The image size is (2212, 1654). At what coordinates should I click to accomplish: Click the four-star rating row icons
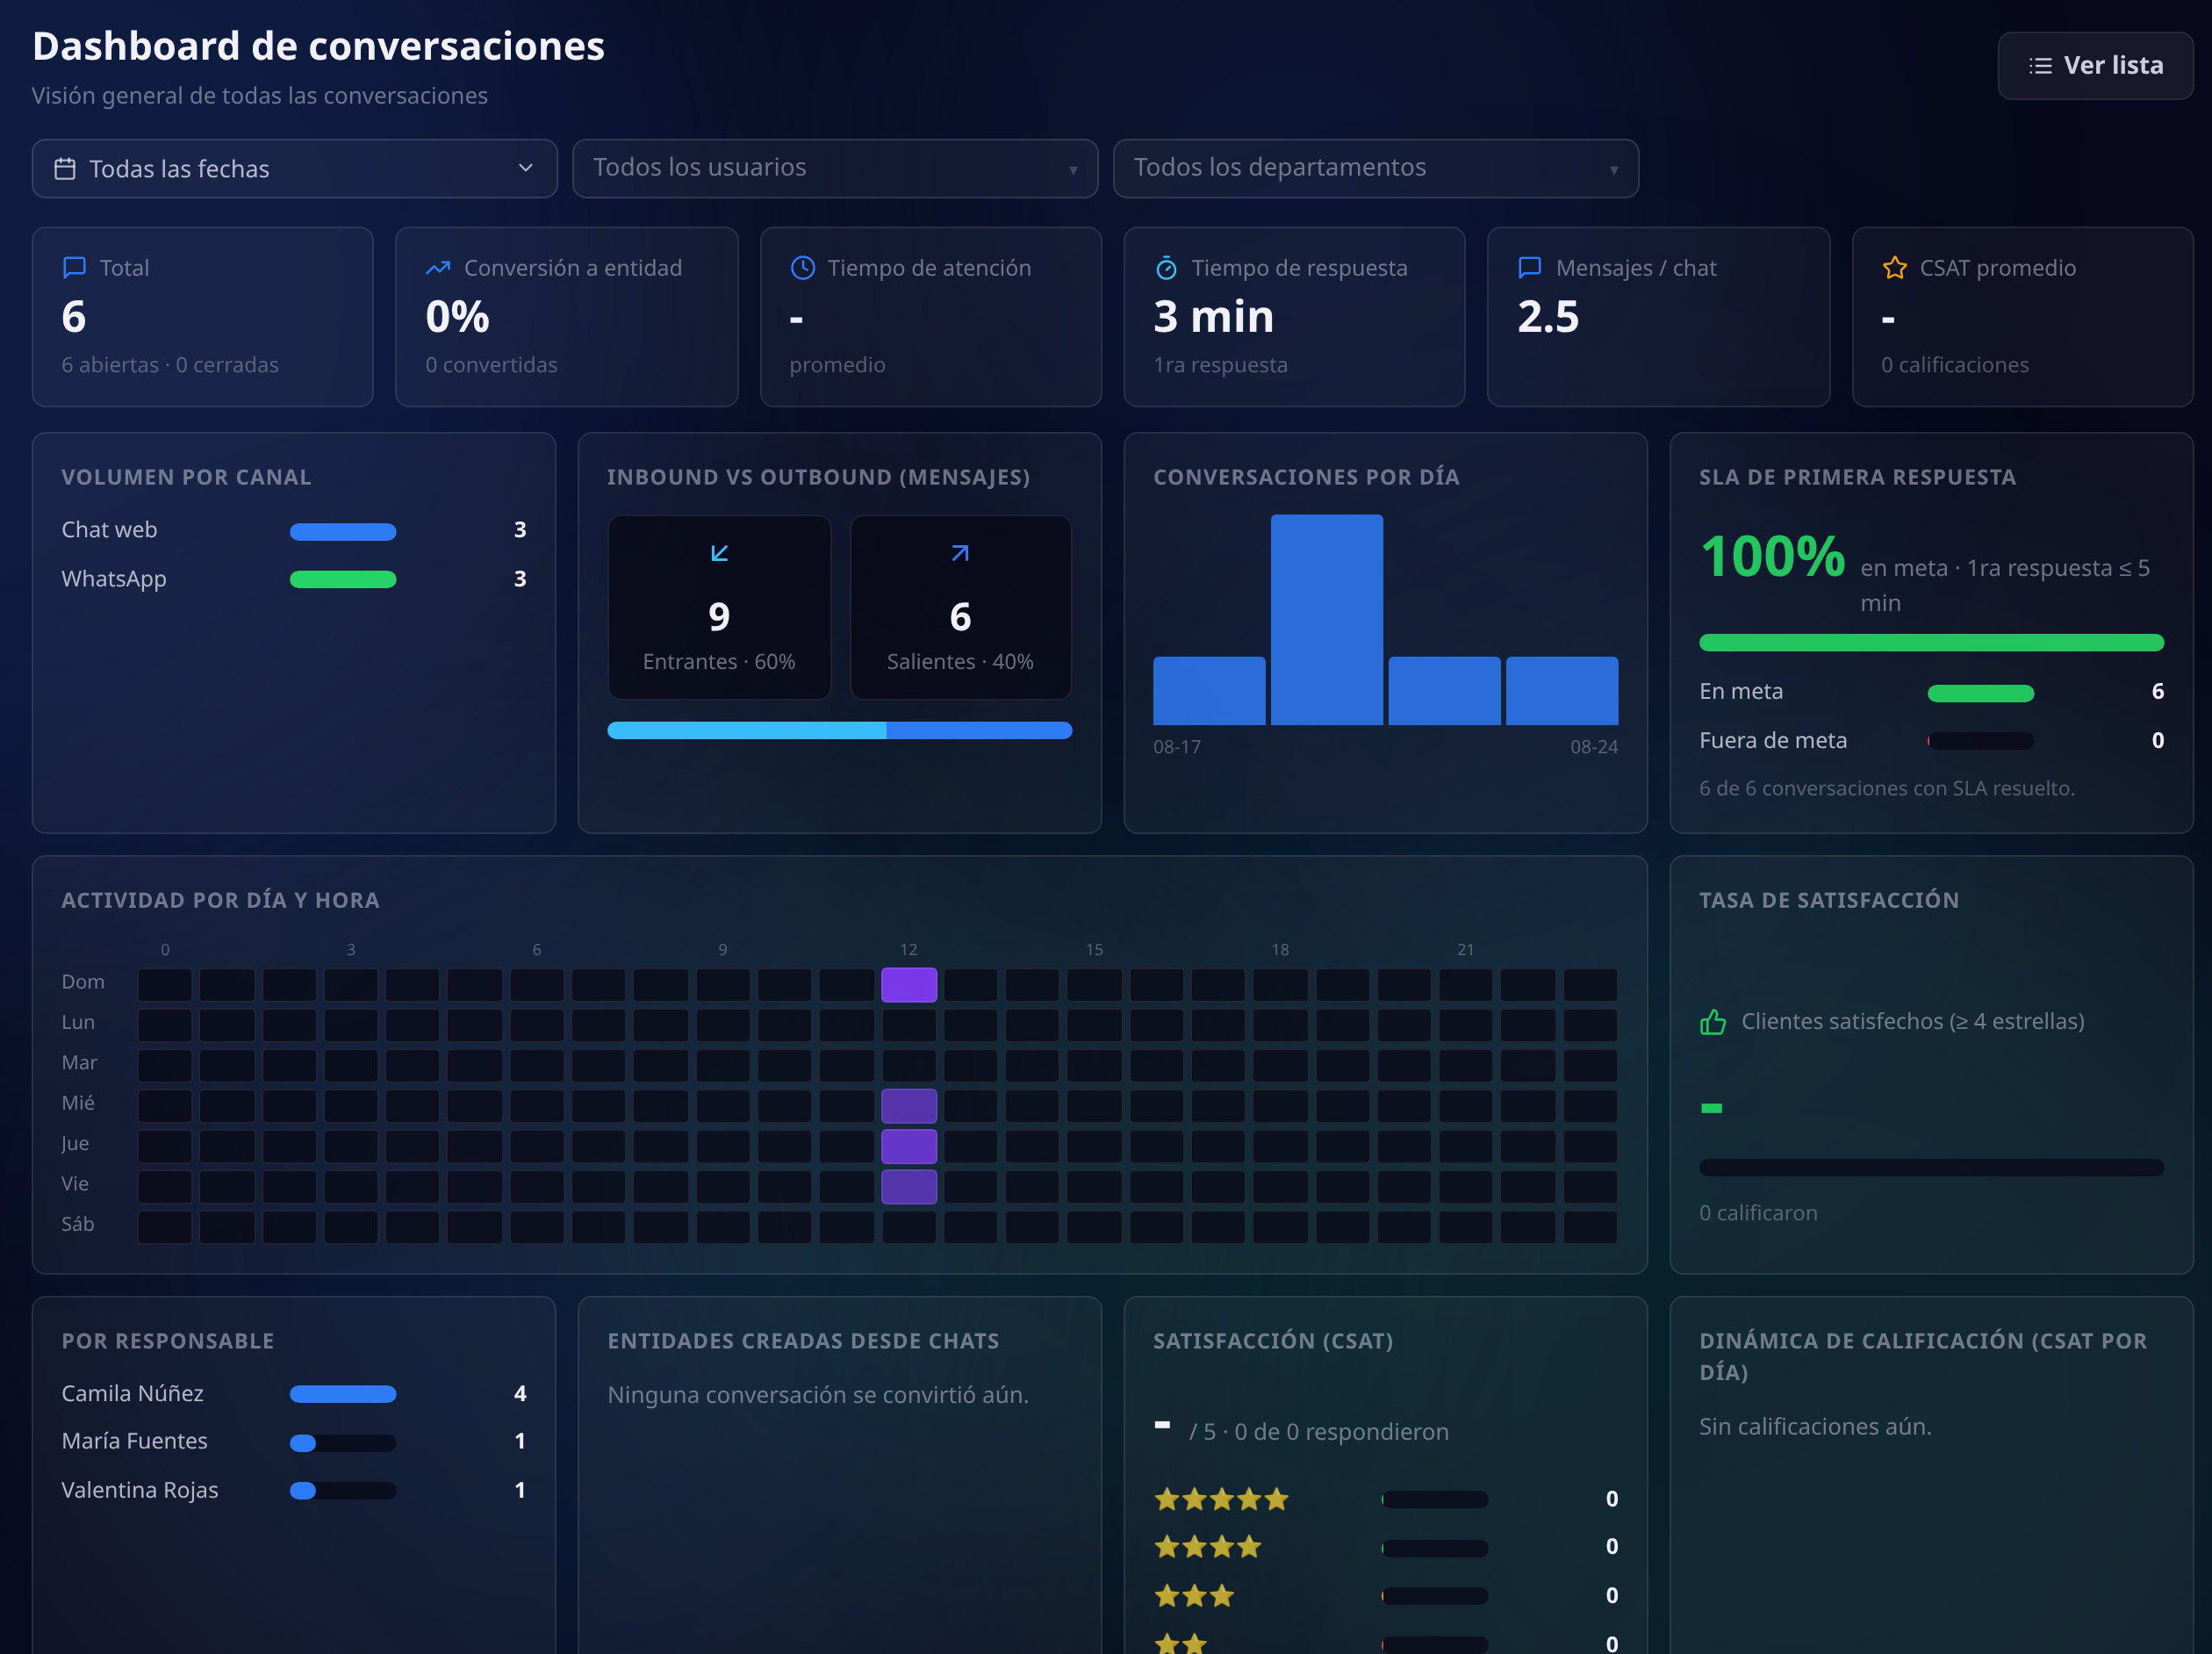tap(1208, 1547)
